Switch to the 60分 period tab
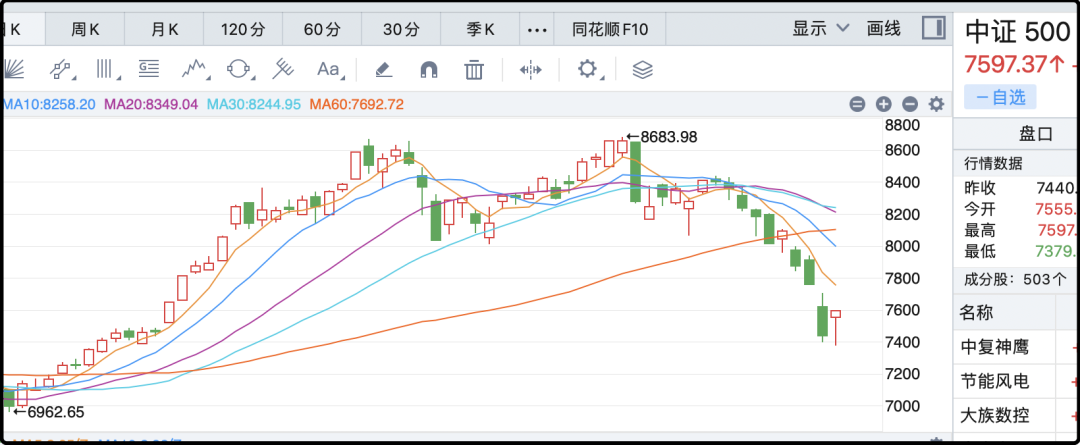 click(x=322, y=29)
